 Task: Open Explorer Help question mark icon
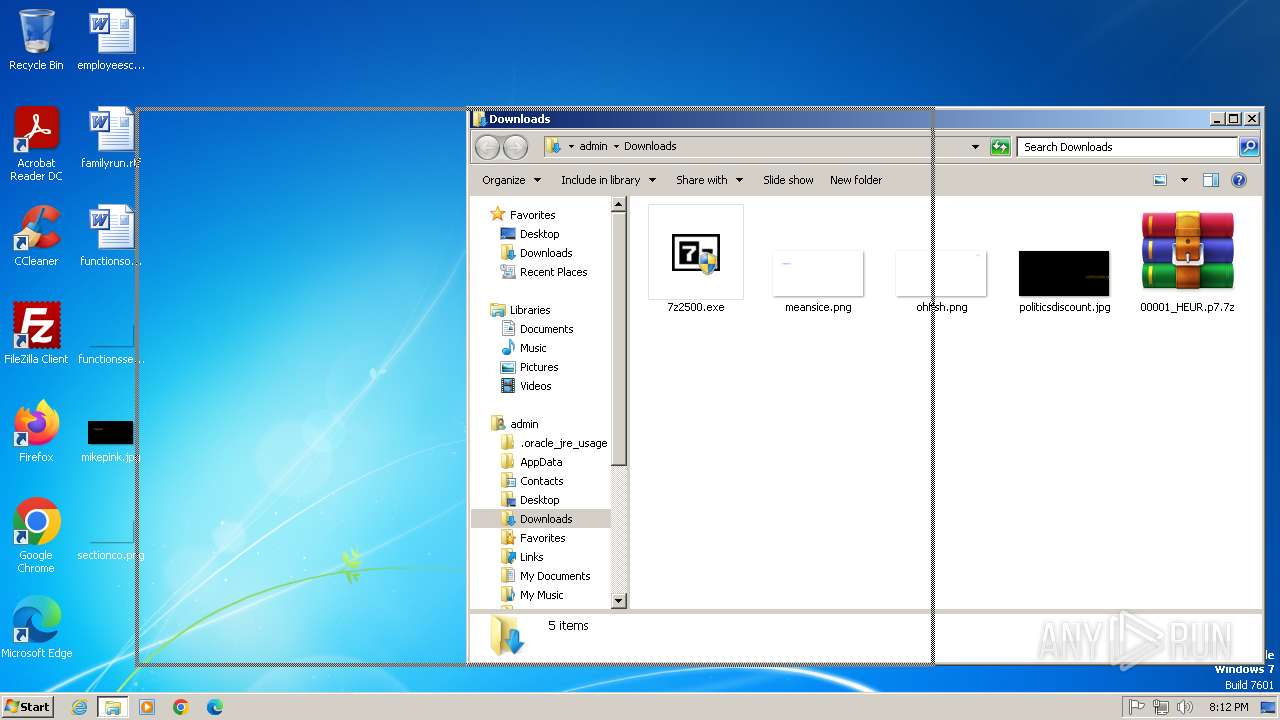(x=1239, y=180)
